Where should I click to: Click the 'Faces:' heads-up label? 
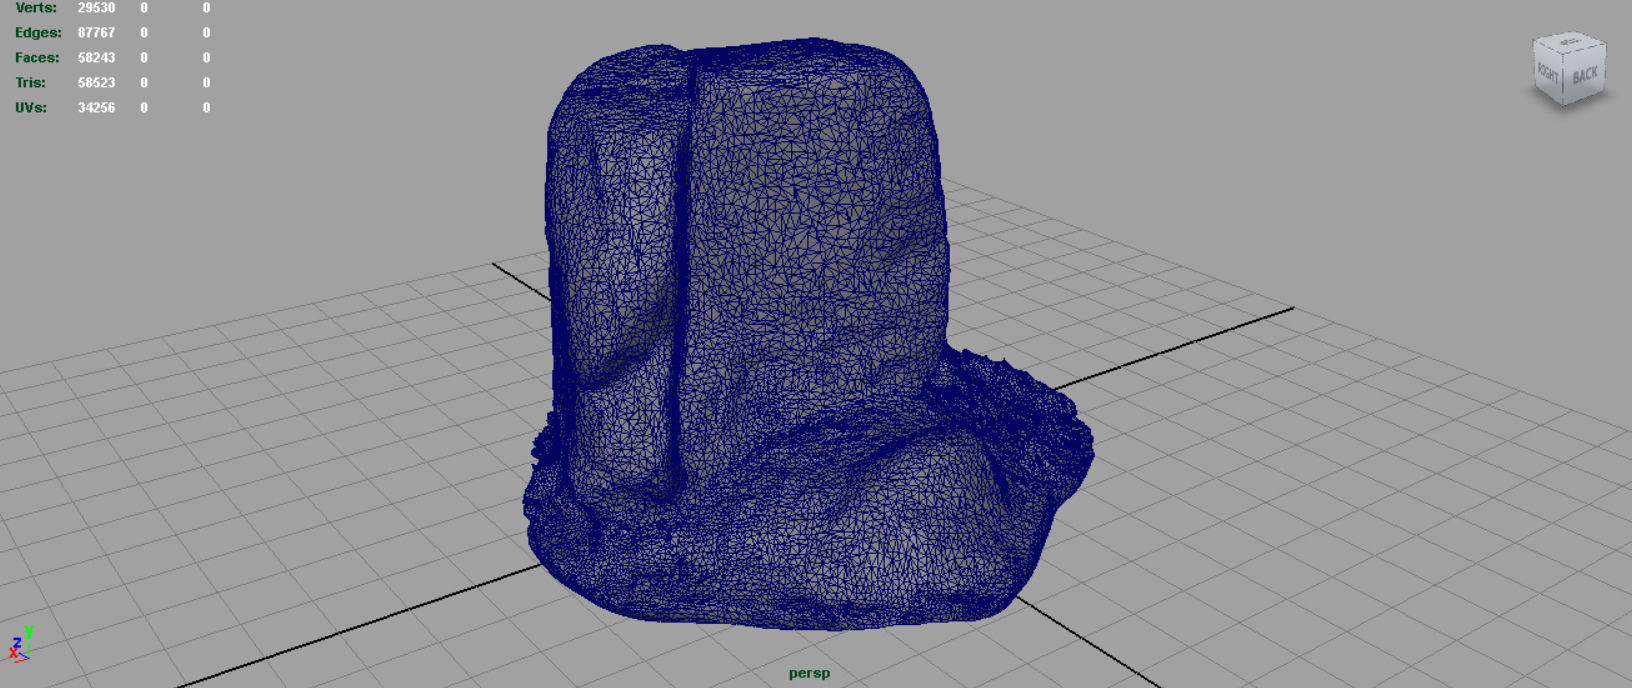(37, 58)
